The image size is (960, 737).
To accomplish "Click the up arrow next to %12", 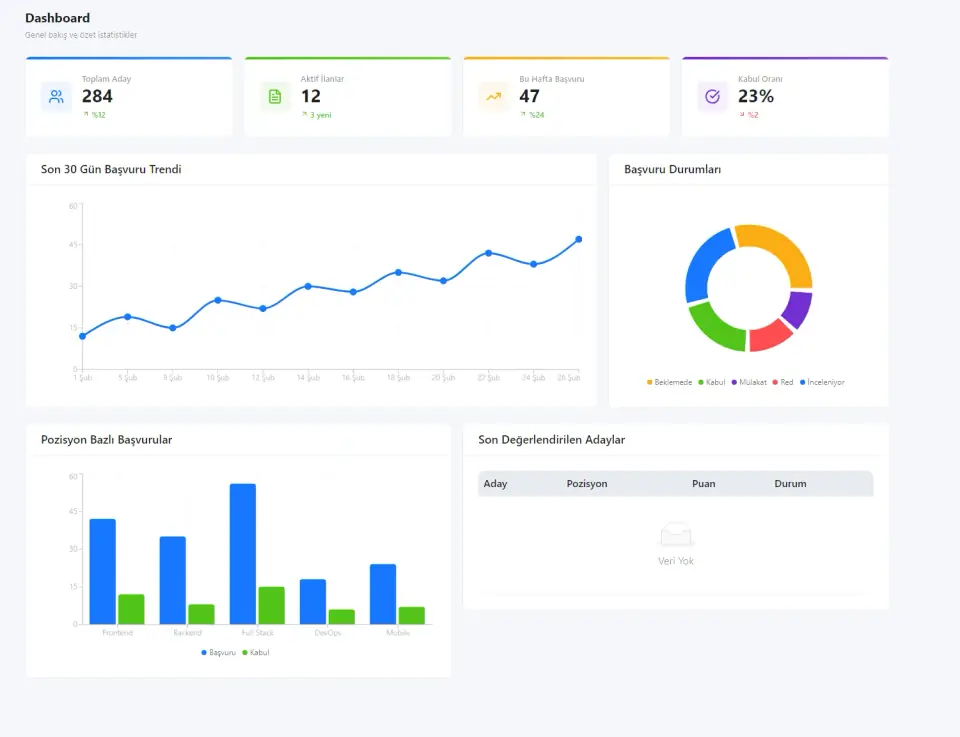I will pyautogui.click(x=86, y=114).
